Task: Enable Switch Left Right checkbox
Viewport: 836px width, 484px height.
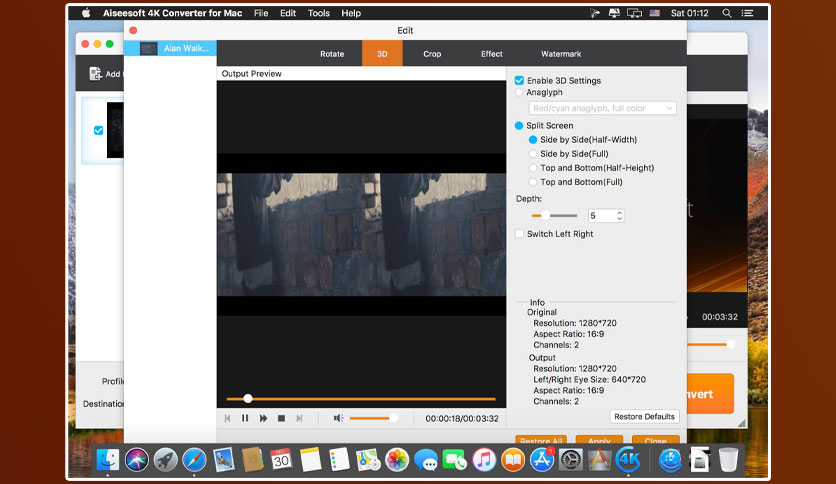Action: (519, 234)
